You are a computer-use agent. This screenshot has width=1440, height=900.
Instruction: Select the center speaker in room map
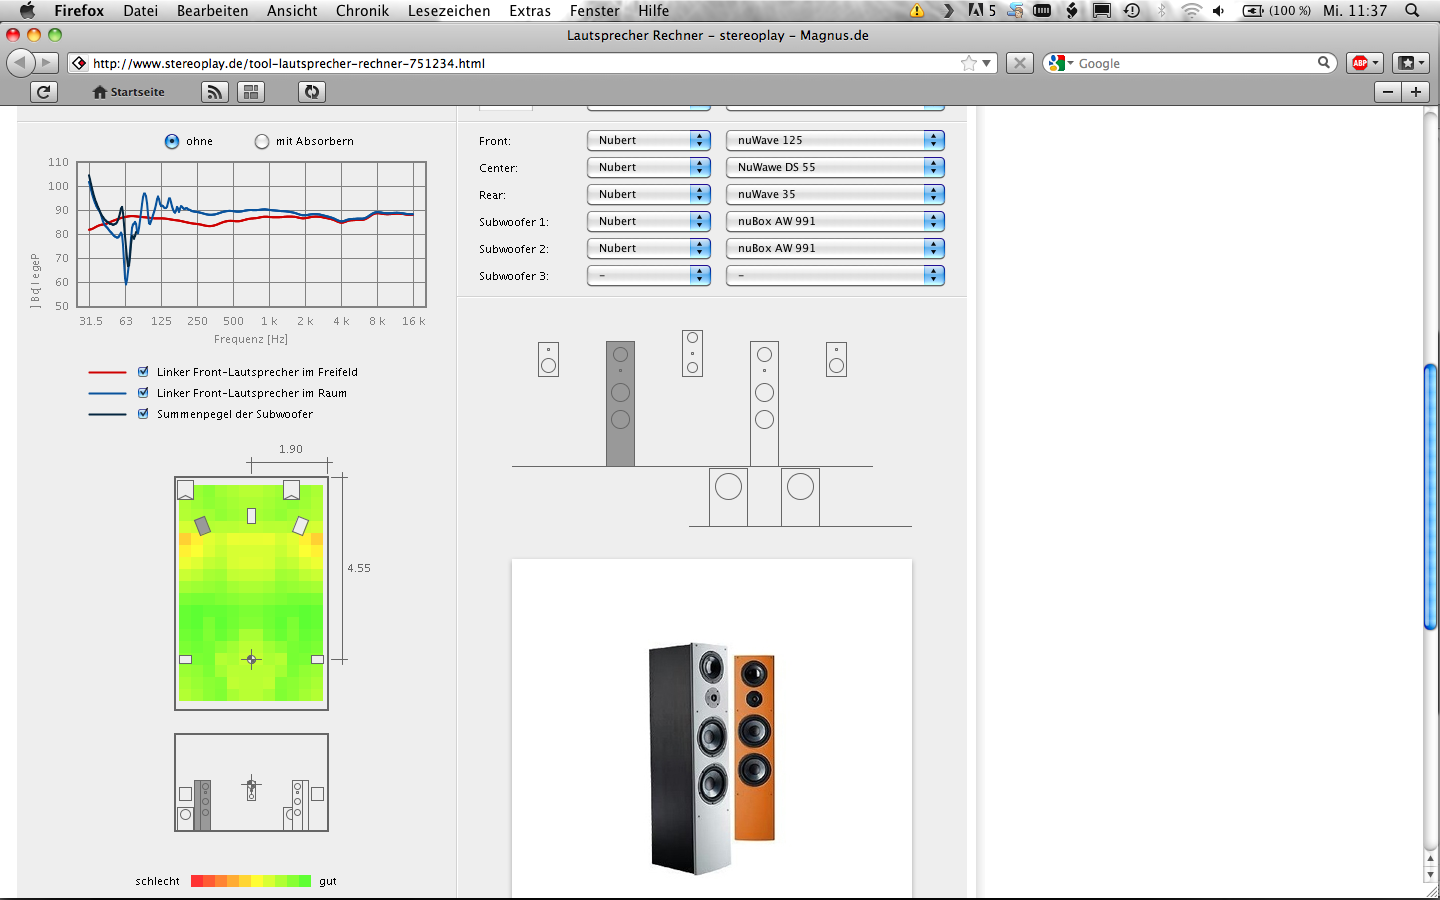pos(251,516)
